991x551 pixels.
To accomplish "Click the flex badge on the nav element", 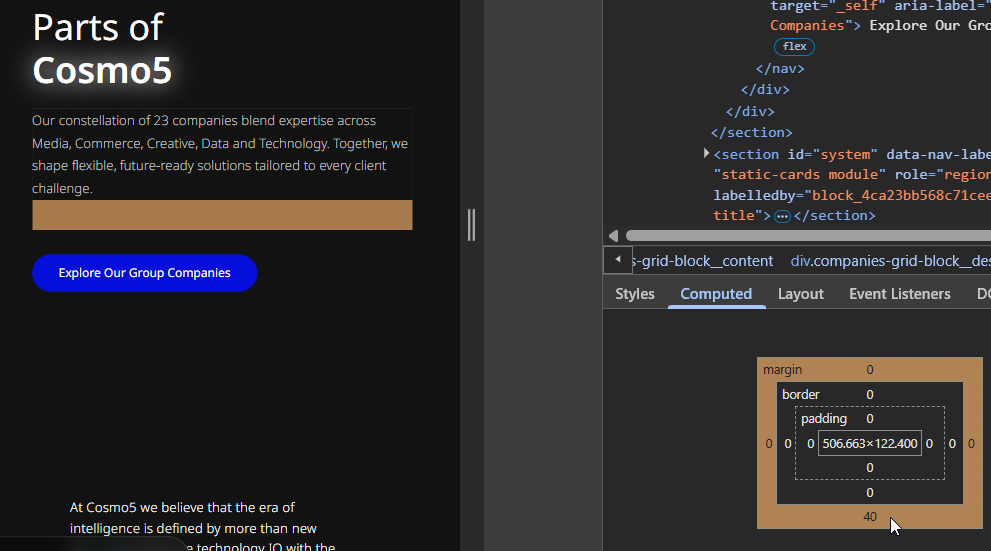I will pos(794,47).
